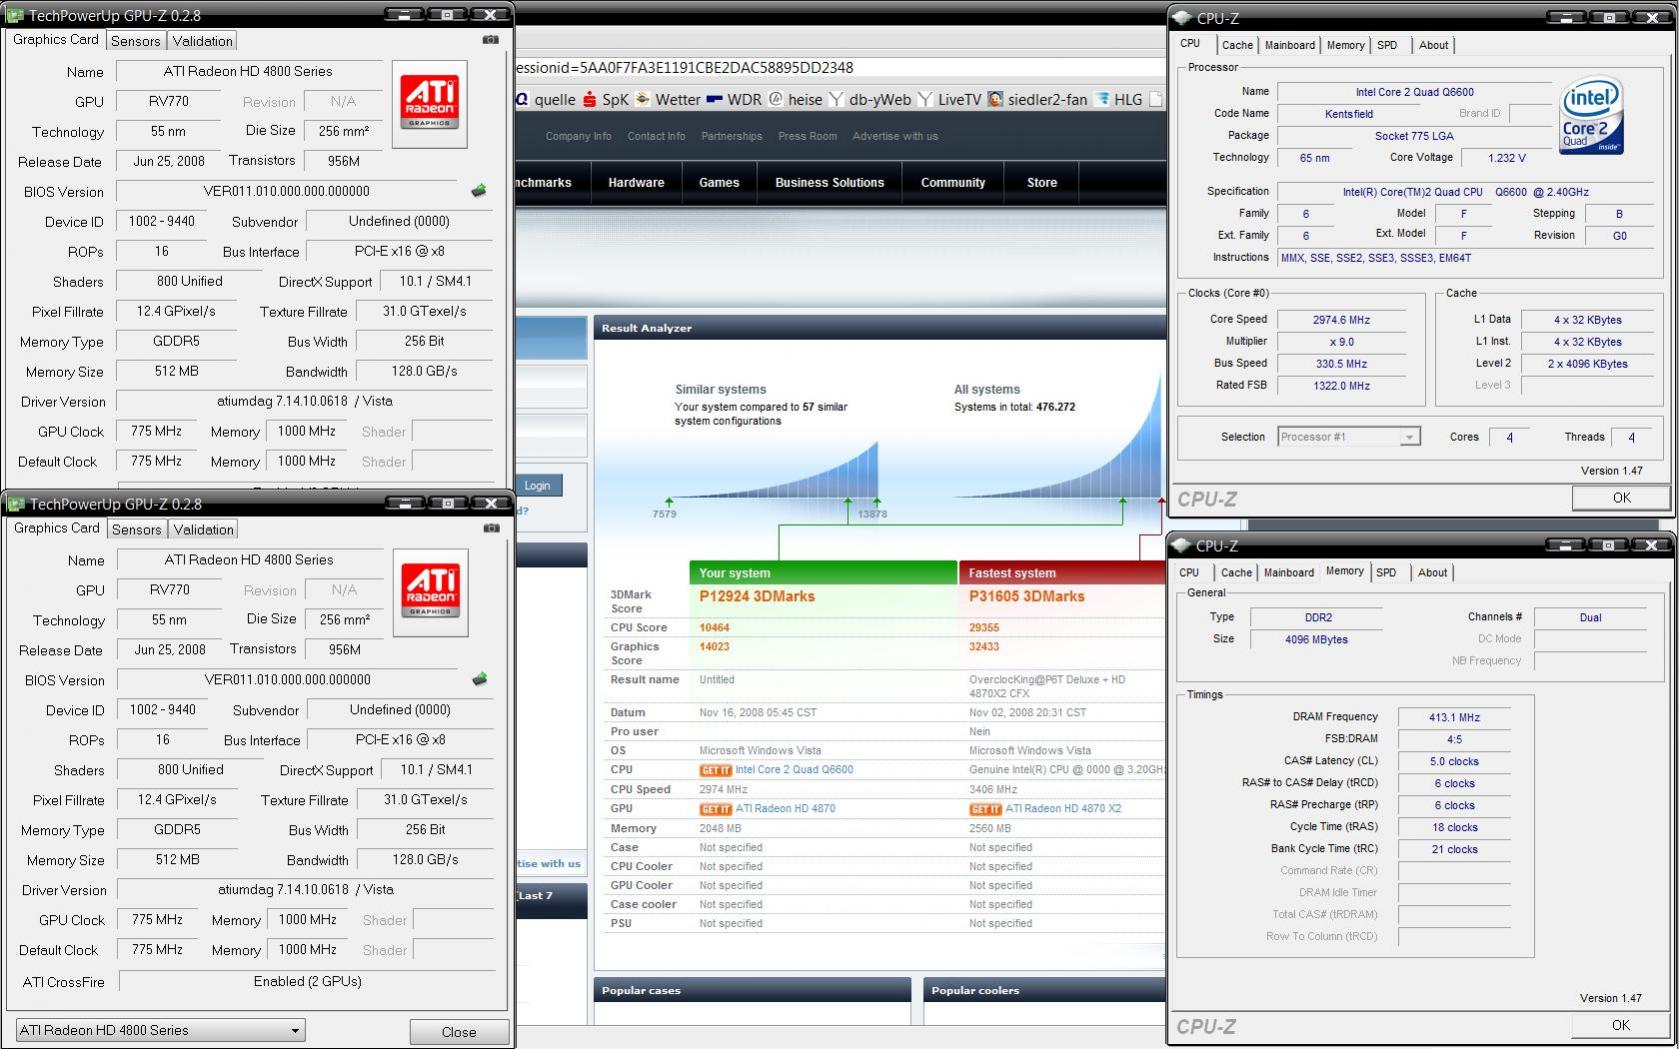Click the P31605 3DMarks fastest score text
Screen dimensions: 1679x1049
[1027, 596]
